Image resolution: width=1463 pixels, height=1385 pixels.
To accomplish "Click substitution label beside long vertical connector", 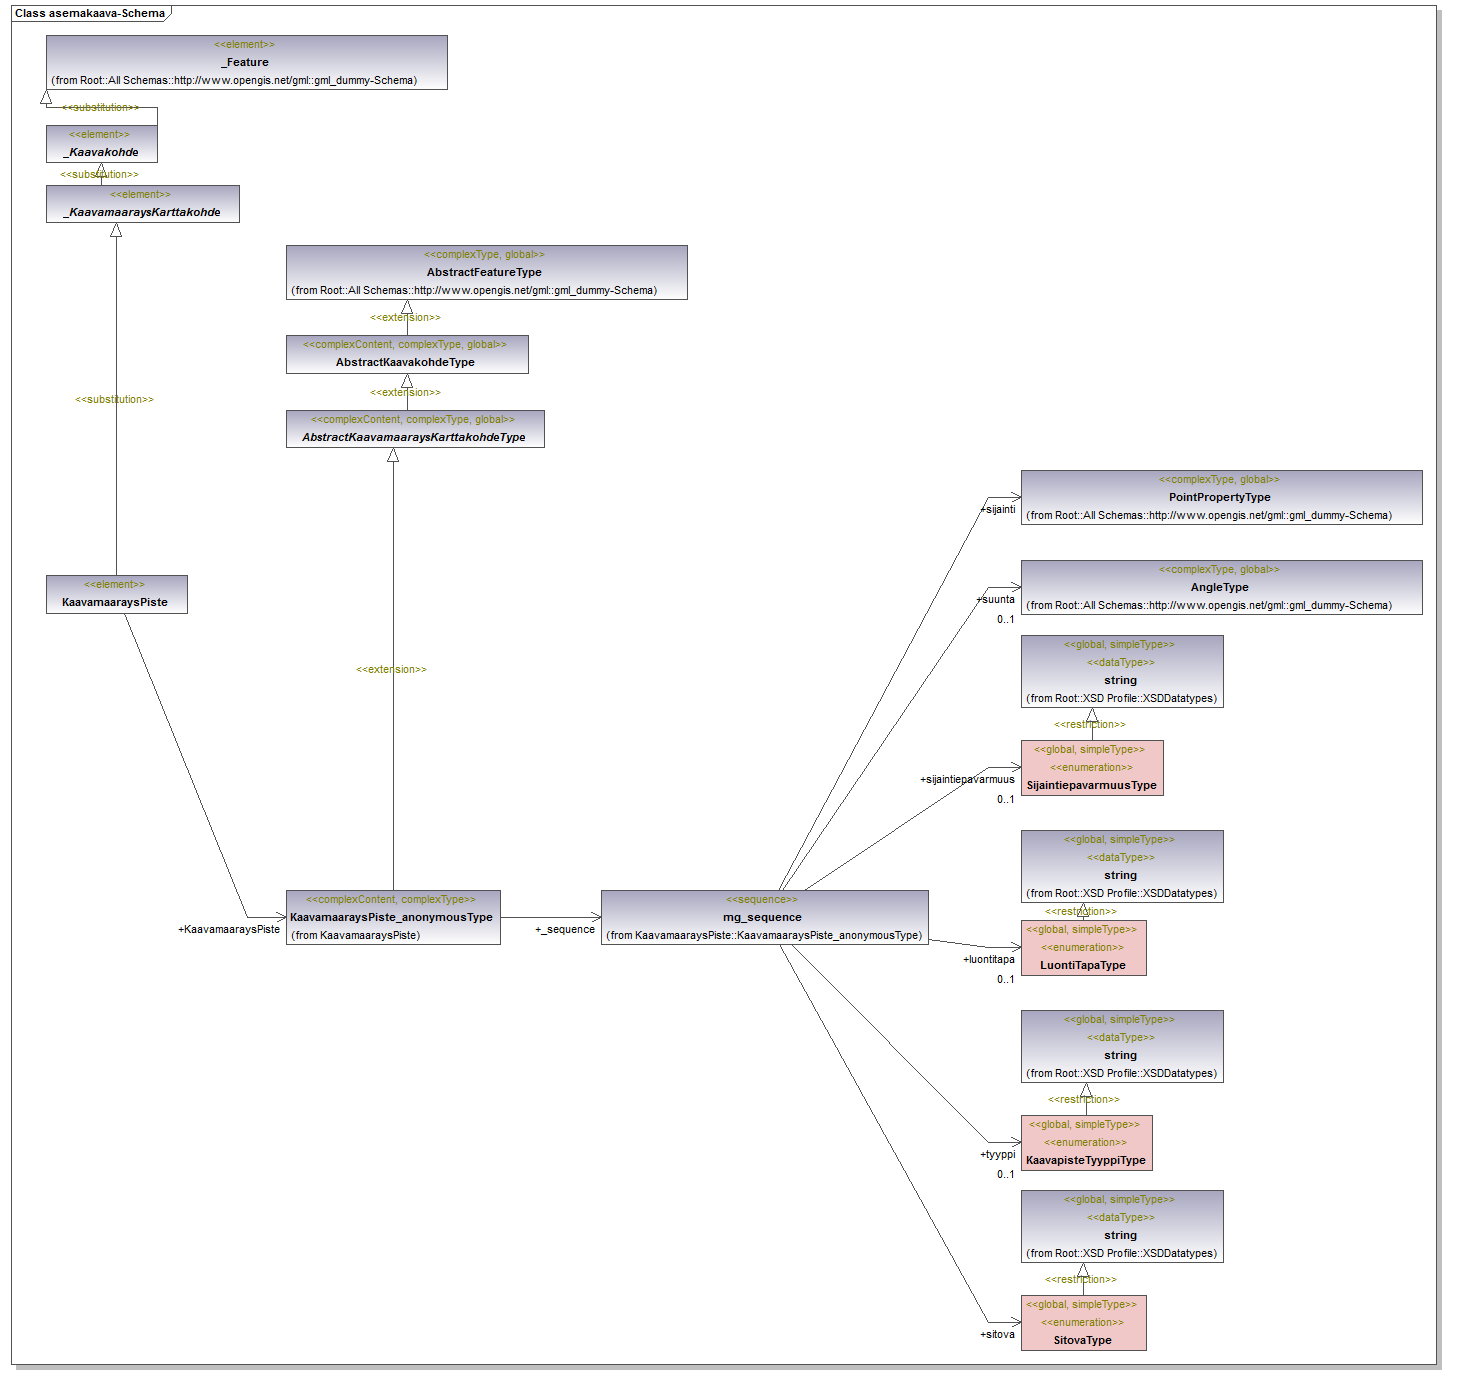I will (115, 400).
